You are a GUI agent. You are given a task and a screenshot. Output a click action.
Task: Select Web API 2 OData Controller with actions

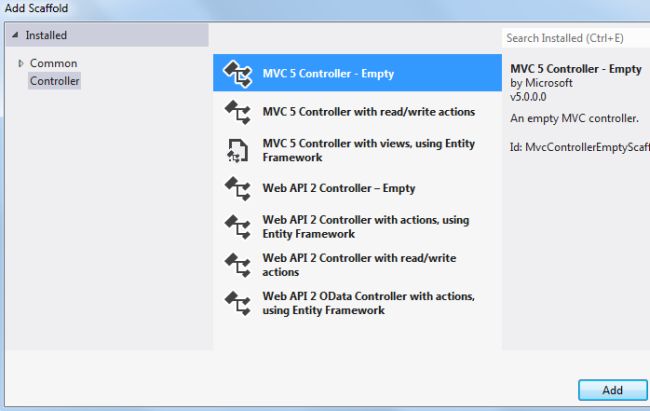pyautogui.click(x=368, y=302)
